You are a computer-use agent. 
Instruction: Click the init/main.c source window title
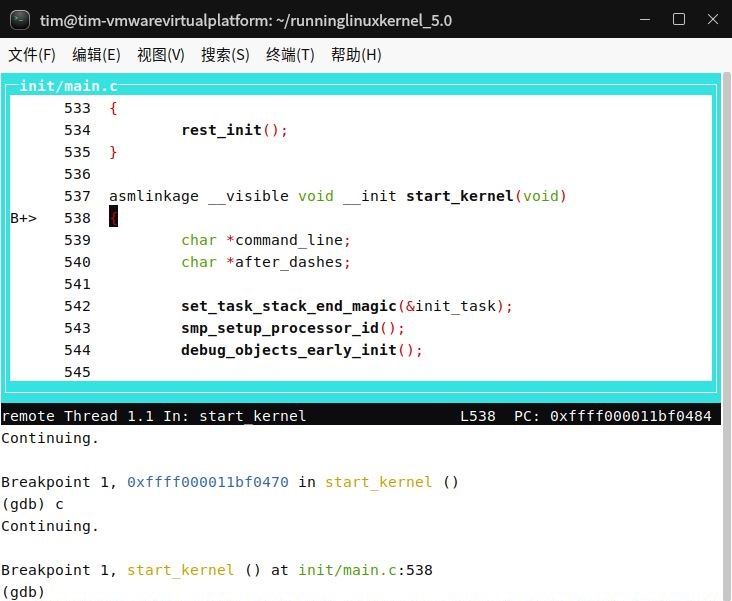pyautogui.click(x=69, y=86)
